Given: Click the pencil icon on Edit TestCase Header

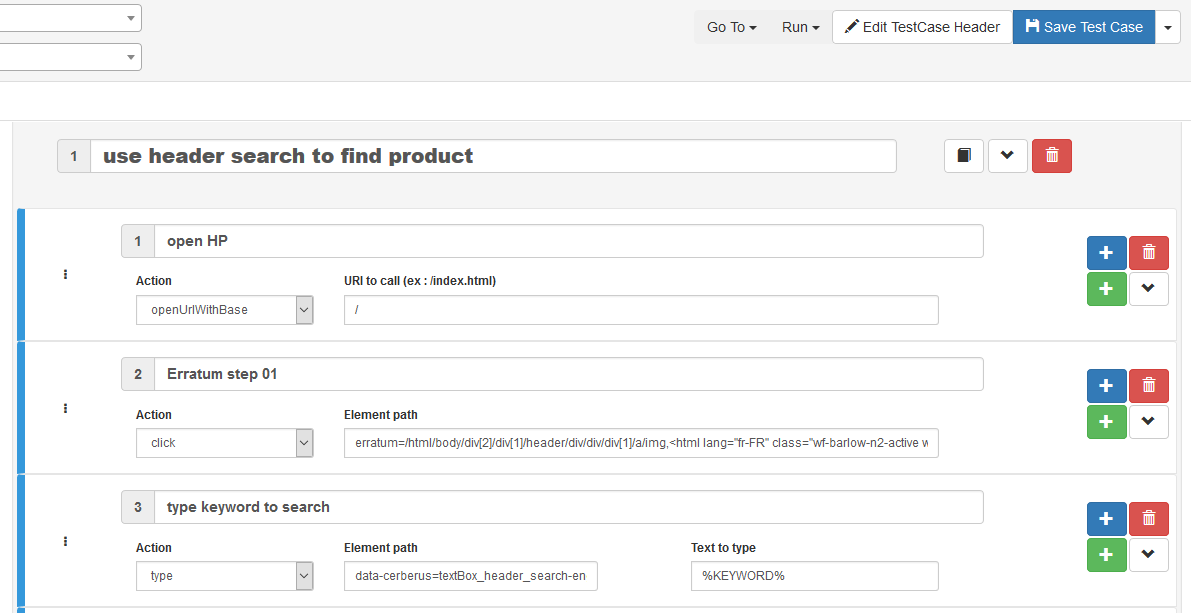Looking at the screenshot, I should point(851,27).
